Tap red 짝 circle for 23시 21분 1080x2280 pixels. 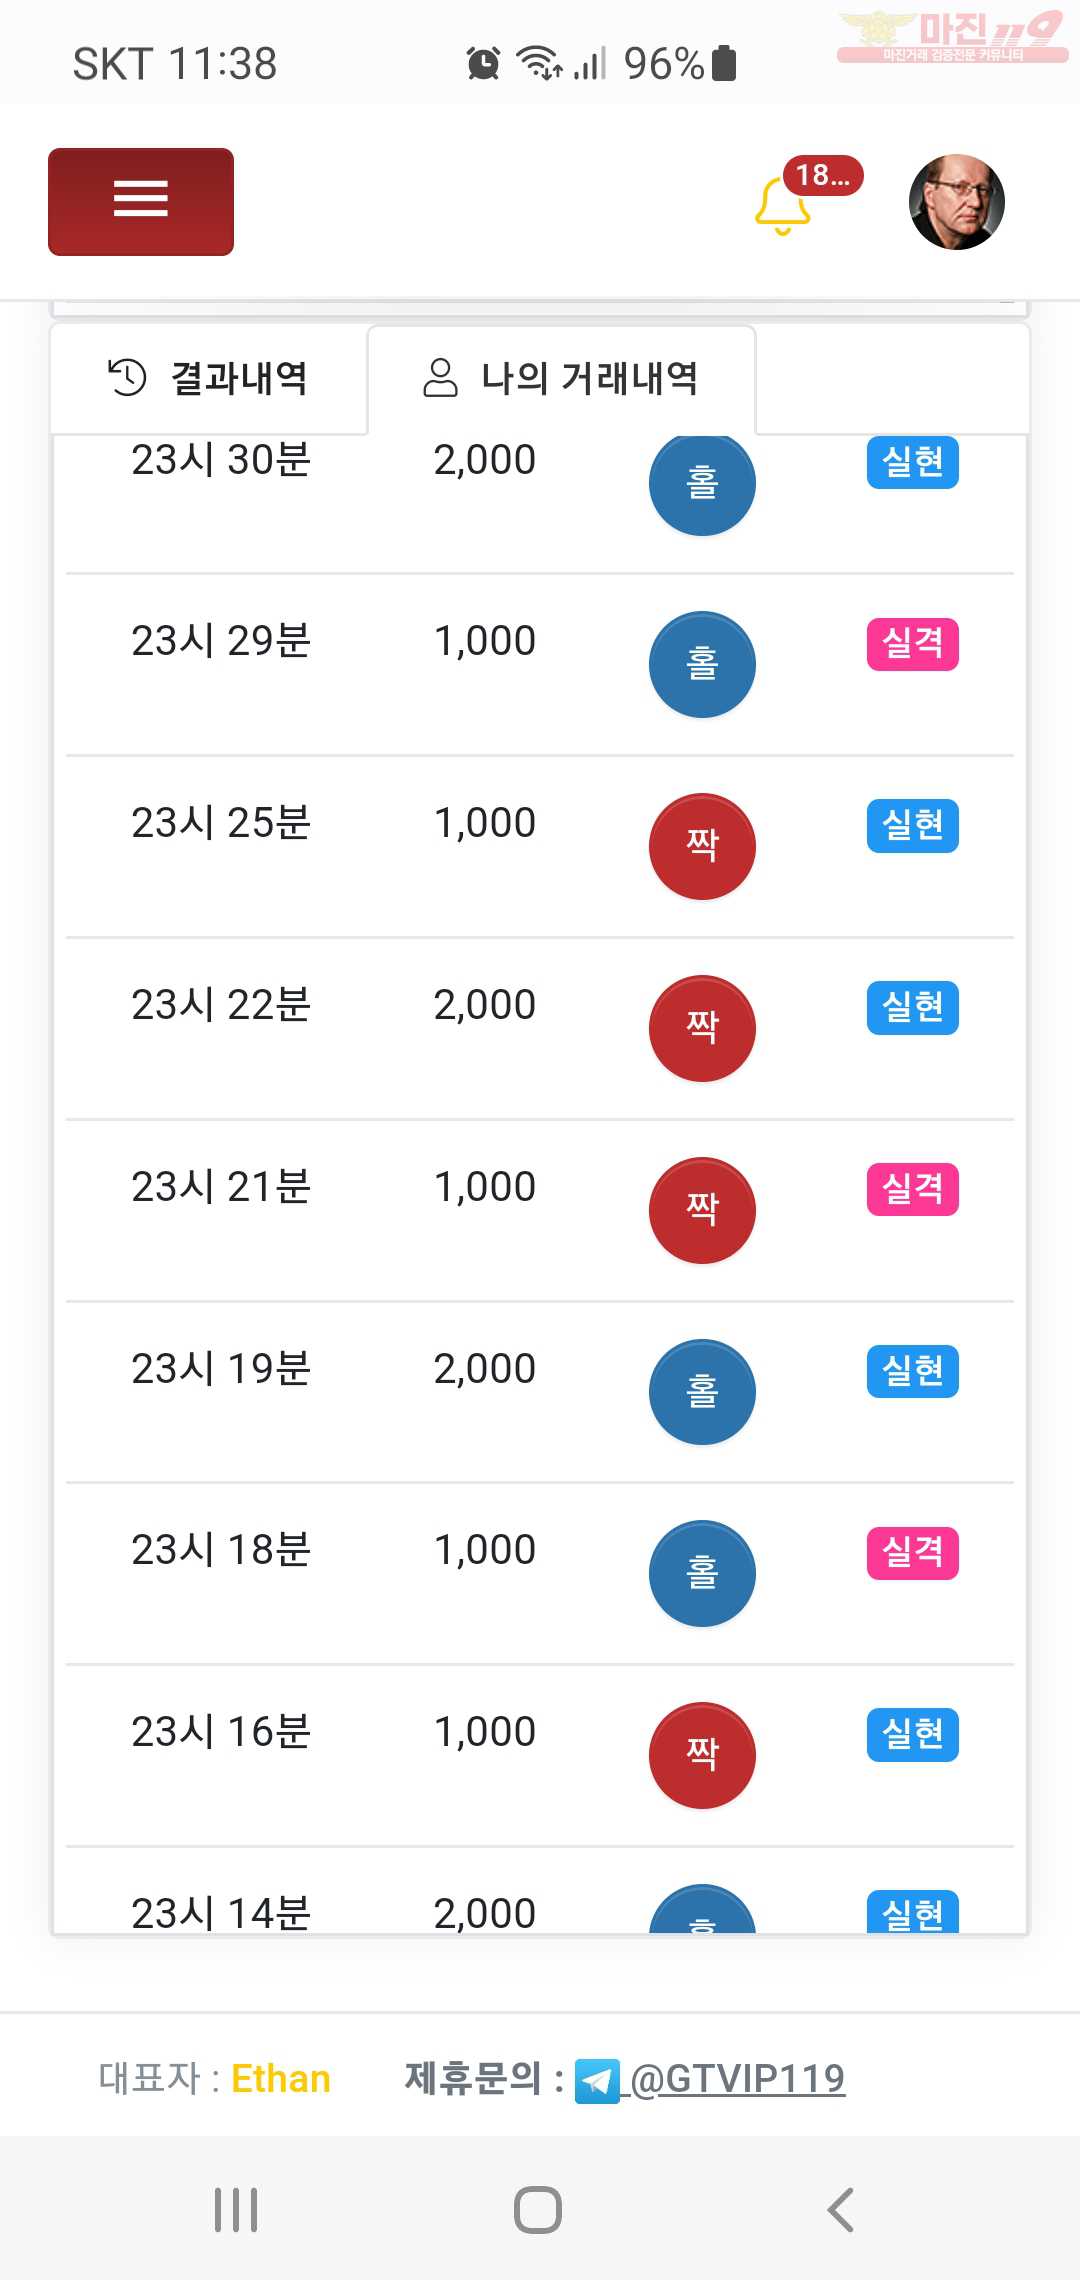click(x=702, y=1210)
